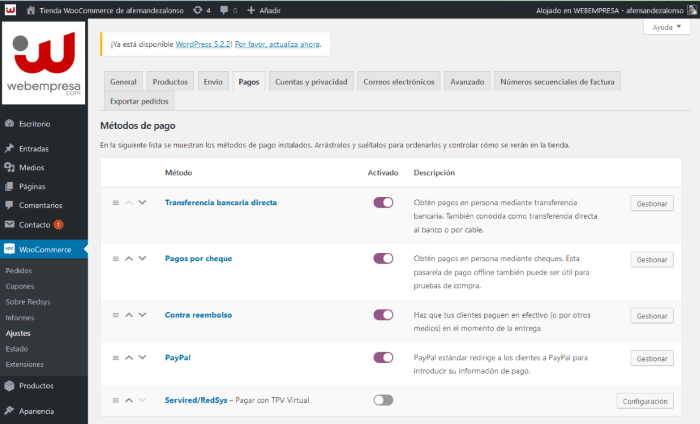Image resolution: width=700 pixels, height=424 pixels.
Task: Enable the Servired/RedSys payment toggle
Action: tap(382, 400)
